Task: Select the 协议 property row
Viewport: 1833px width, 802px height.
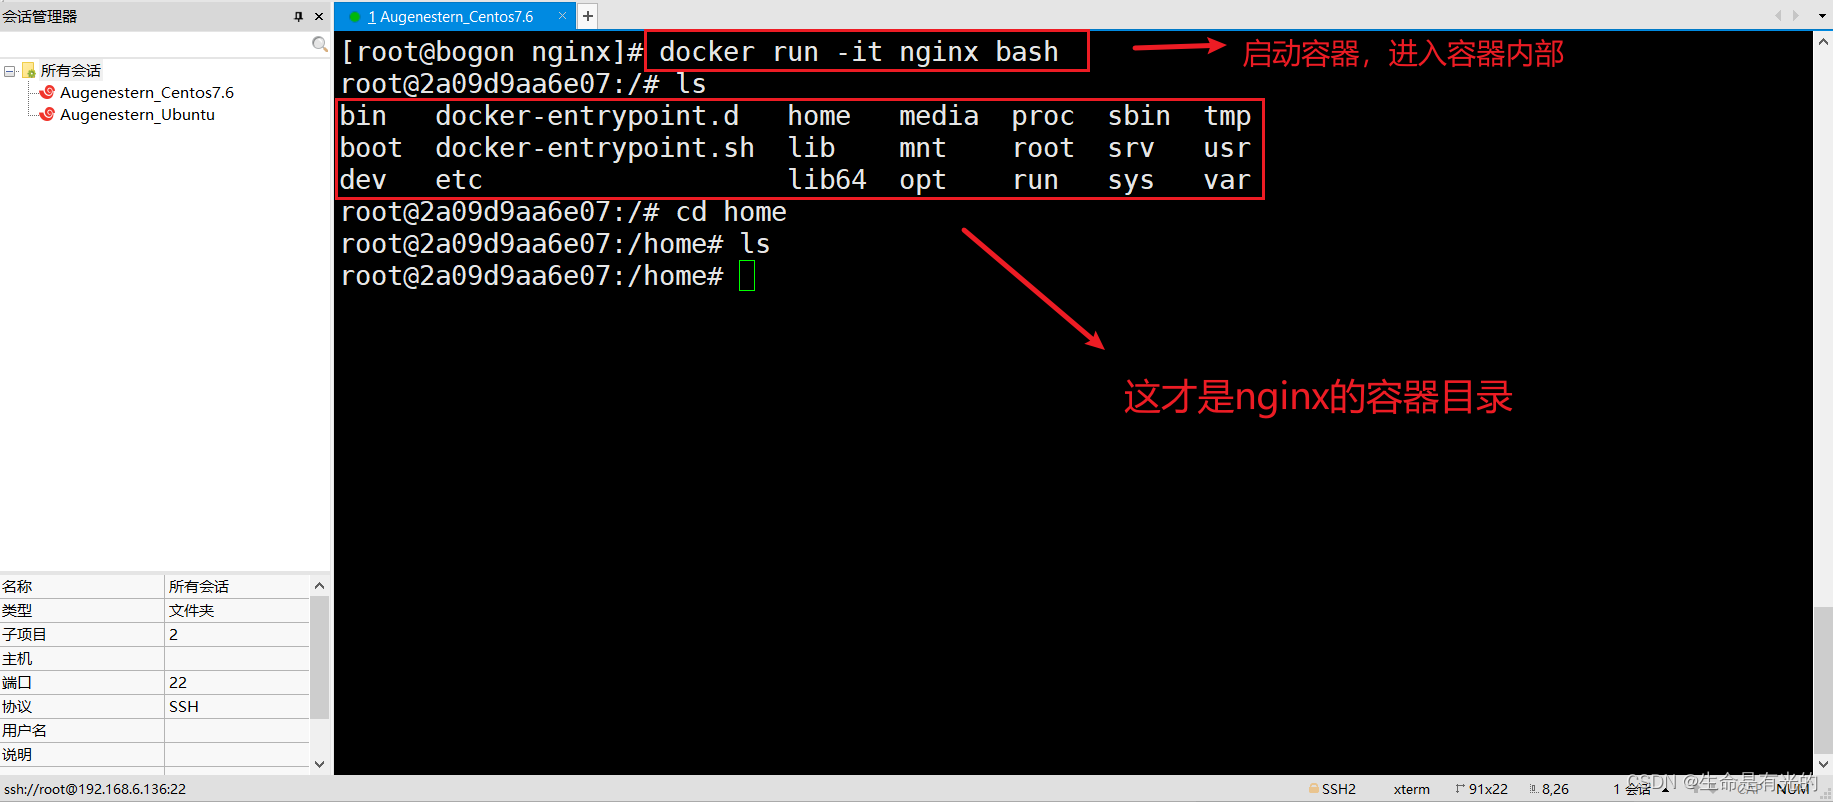Action: 155,706
